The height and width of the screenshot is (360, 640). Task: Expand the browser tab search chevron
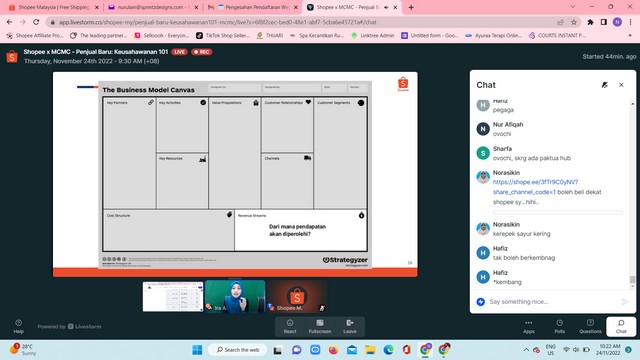coord(573,7)
